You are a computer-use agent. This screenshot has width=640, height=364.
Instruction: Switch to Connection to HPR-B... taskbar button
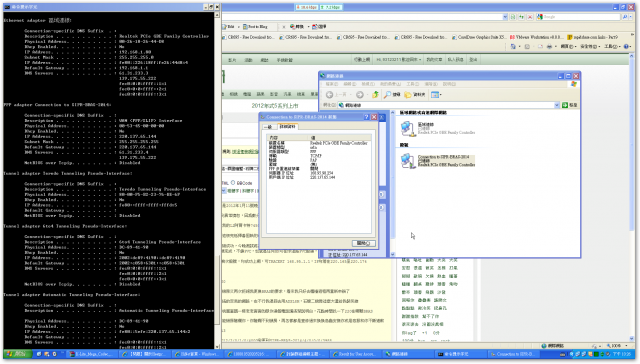513,354
